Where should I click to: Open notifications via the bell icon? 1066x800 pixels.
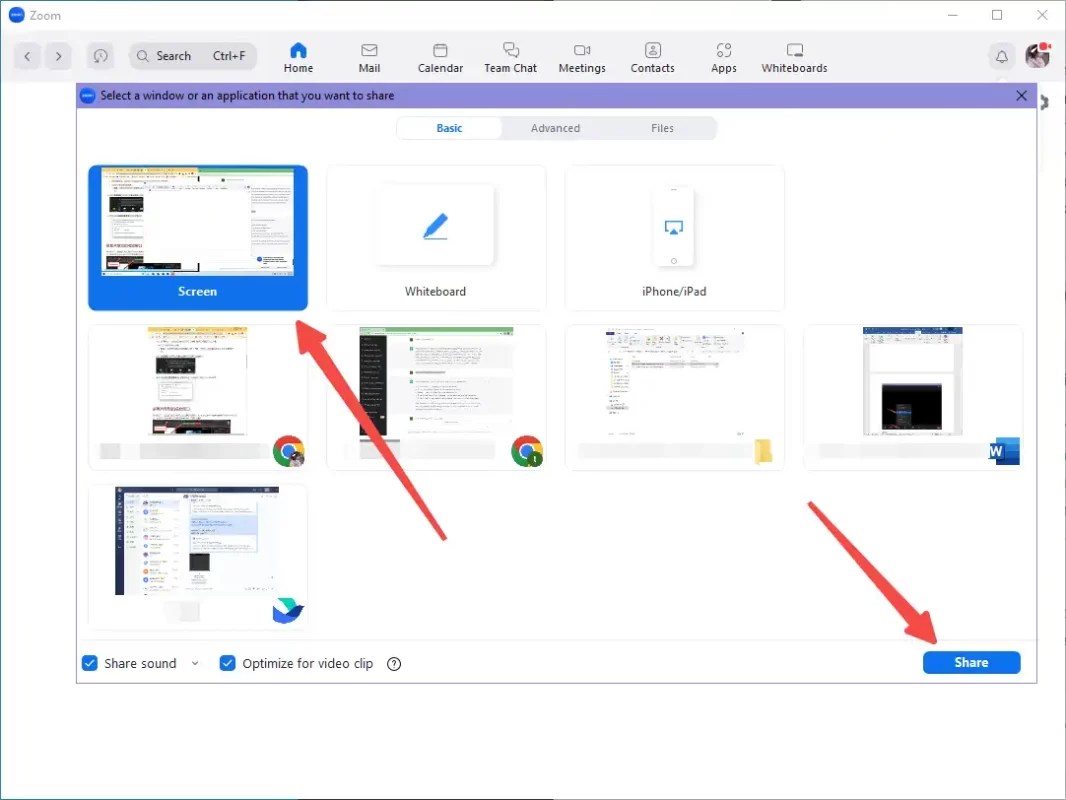(1001, 56)
